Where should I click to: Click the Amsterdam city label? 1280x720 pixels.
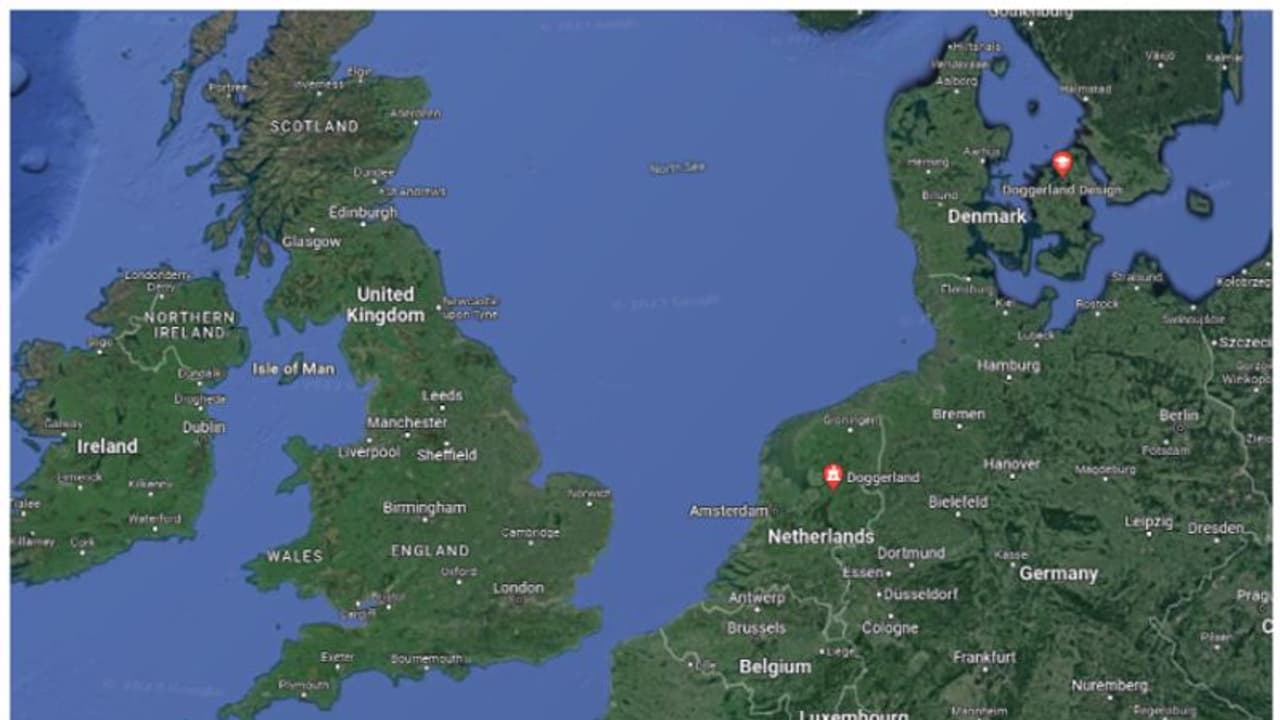click(x=728, y=511)
